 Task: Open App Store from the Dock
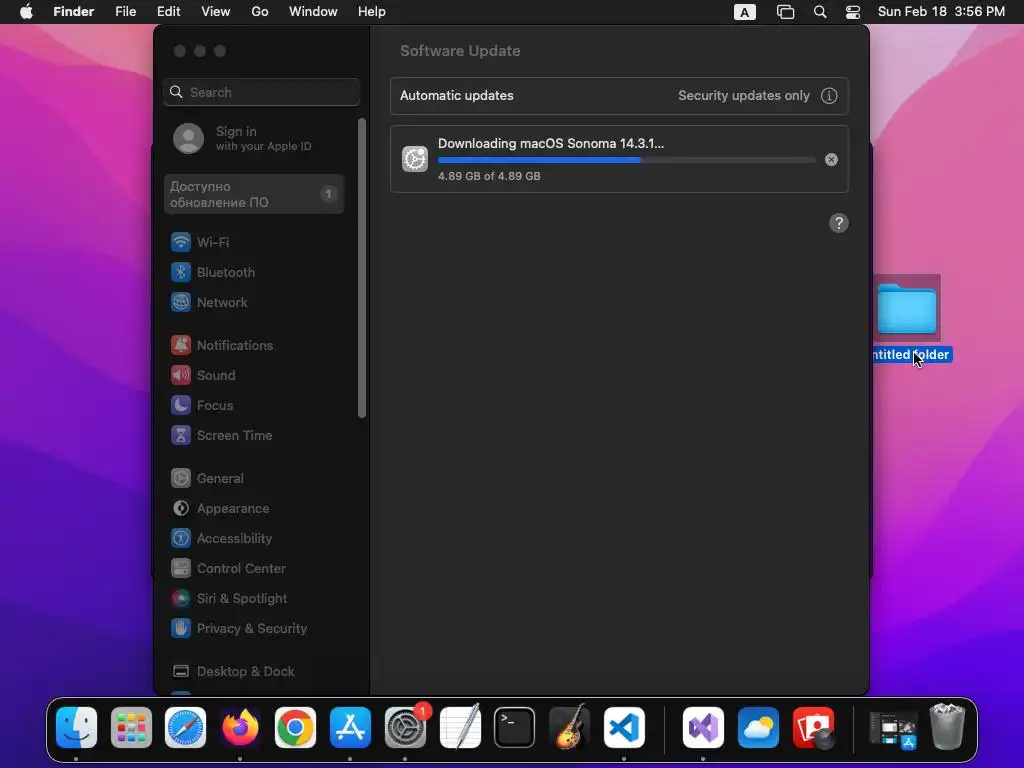[350, 727]
